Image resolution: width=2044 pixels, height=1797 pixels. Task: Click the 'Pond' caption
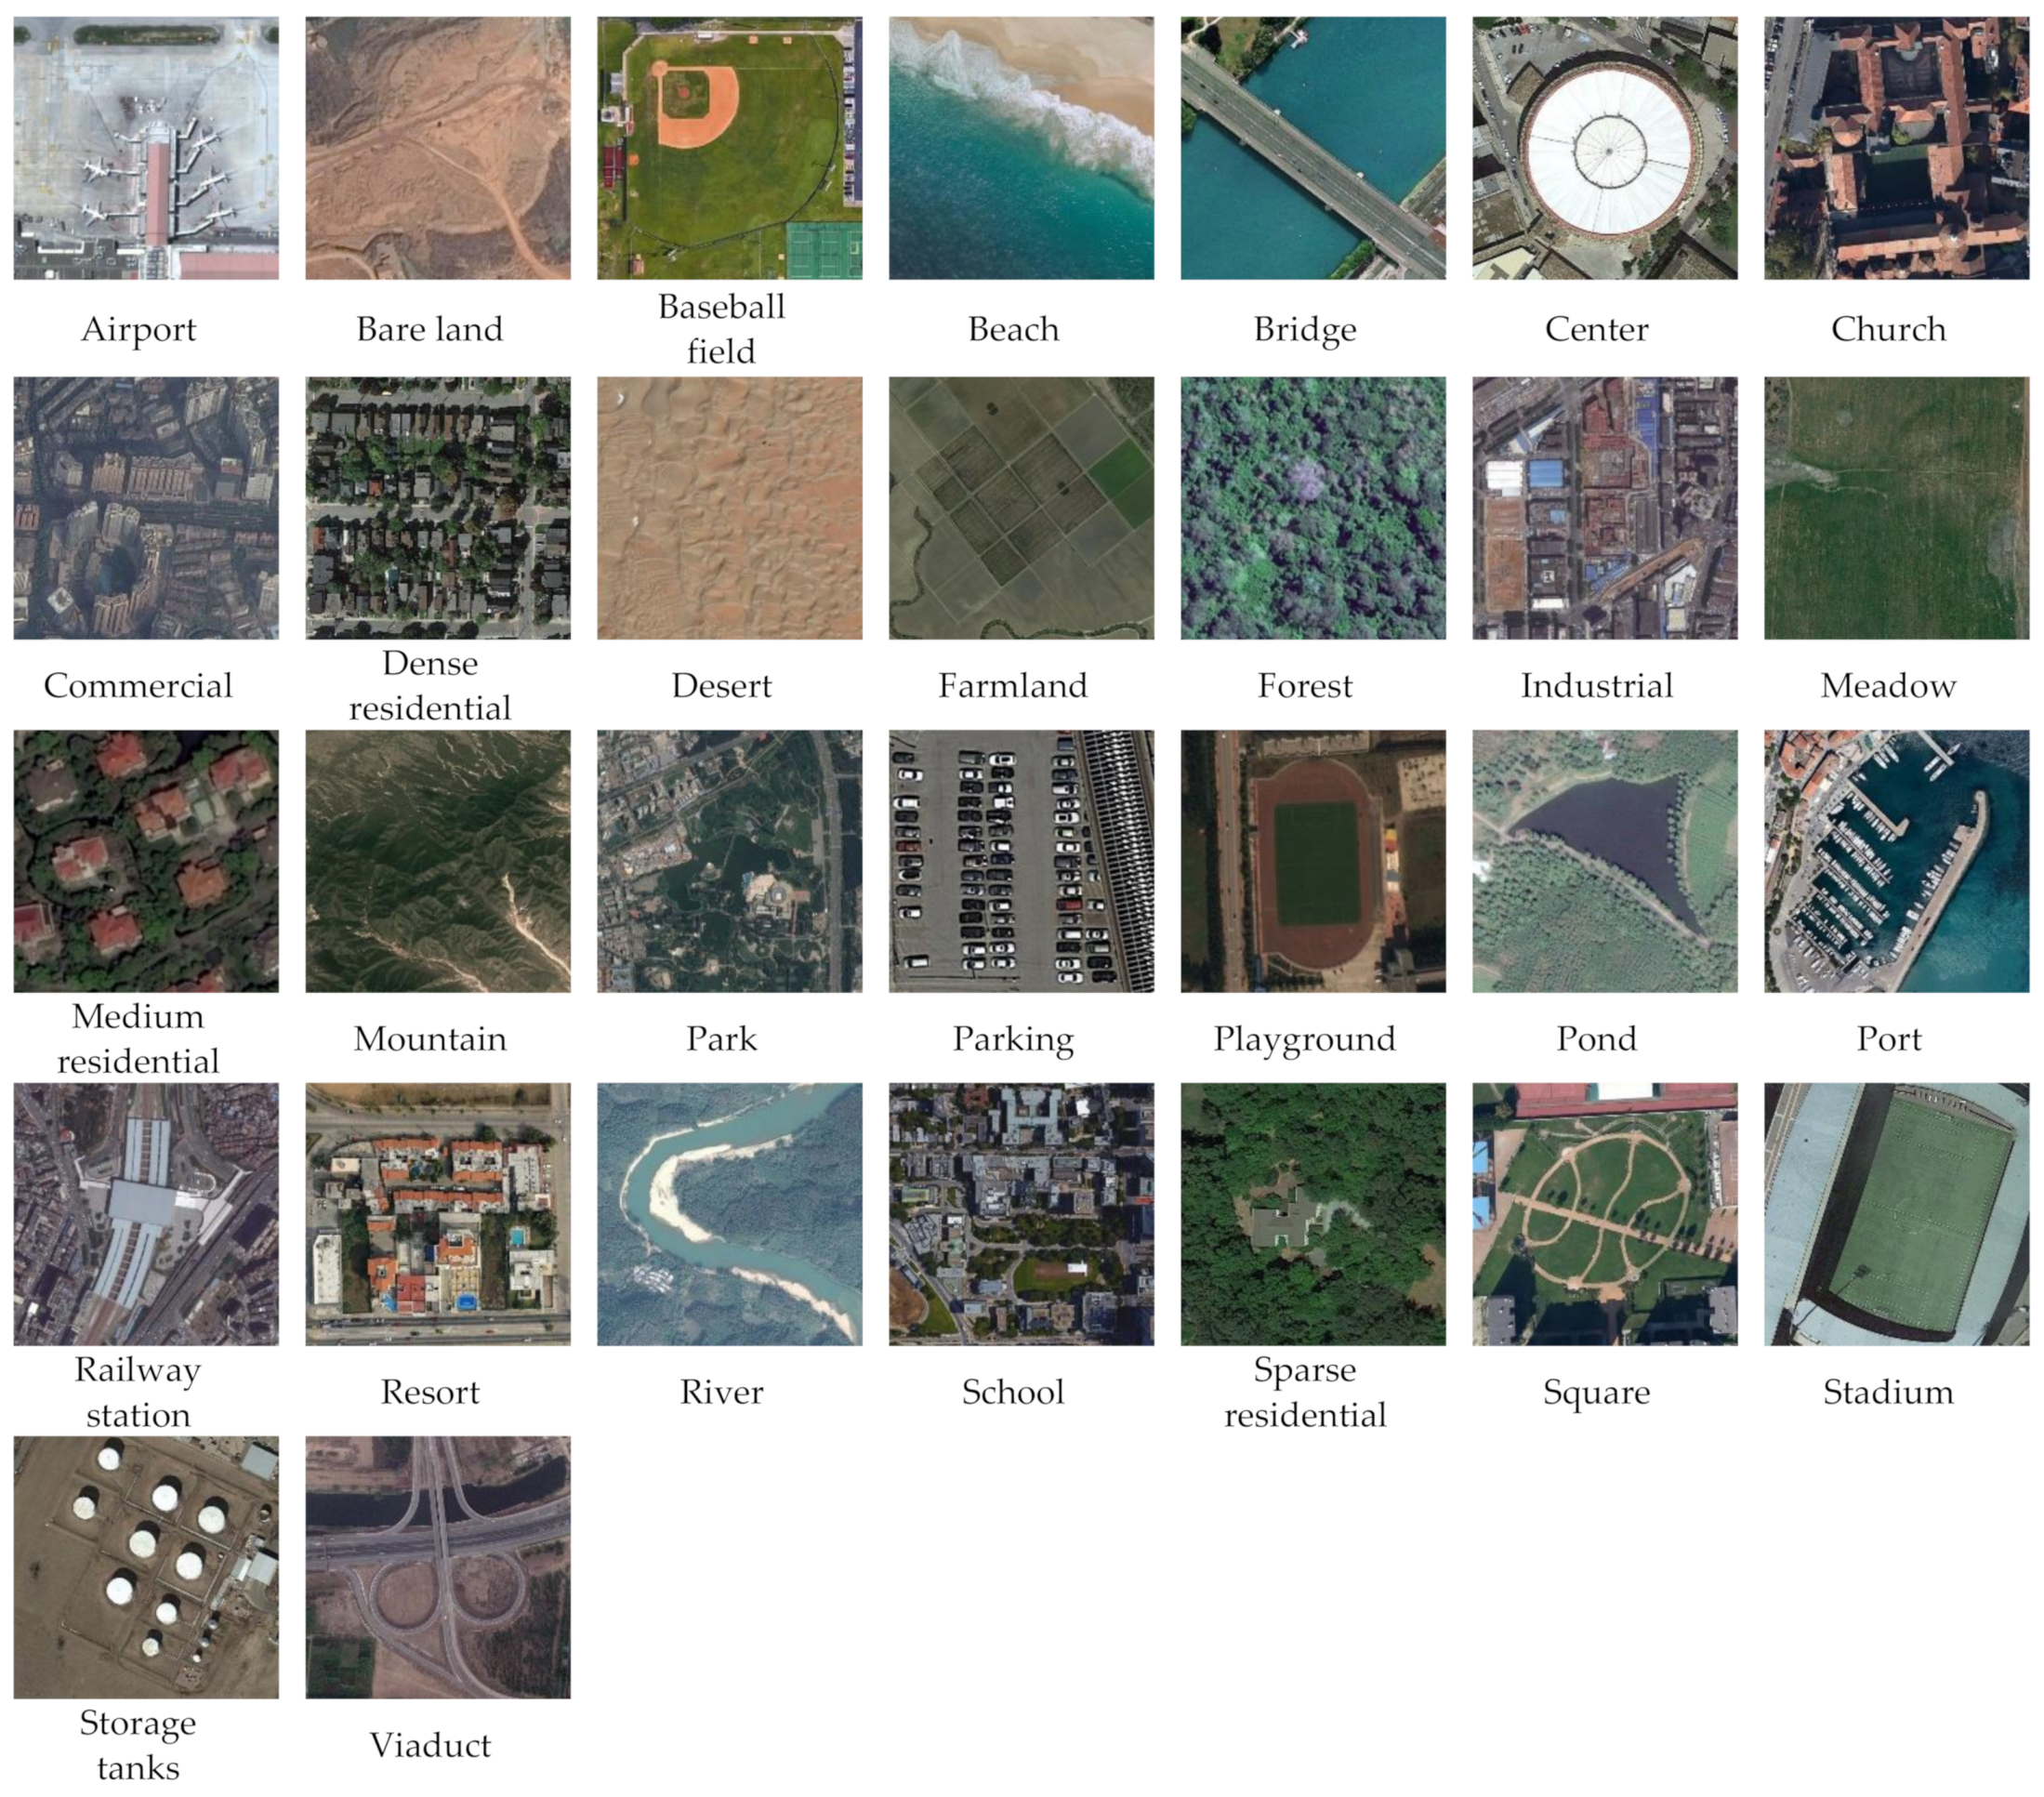tap(1597, 1039)
